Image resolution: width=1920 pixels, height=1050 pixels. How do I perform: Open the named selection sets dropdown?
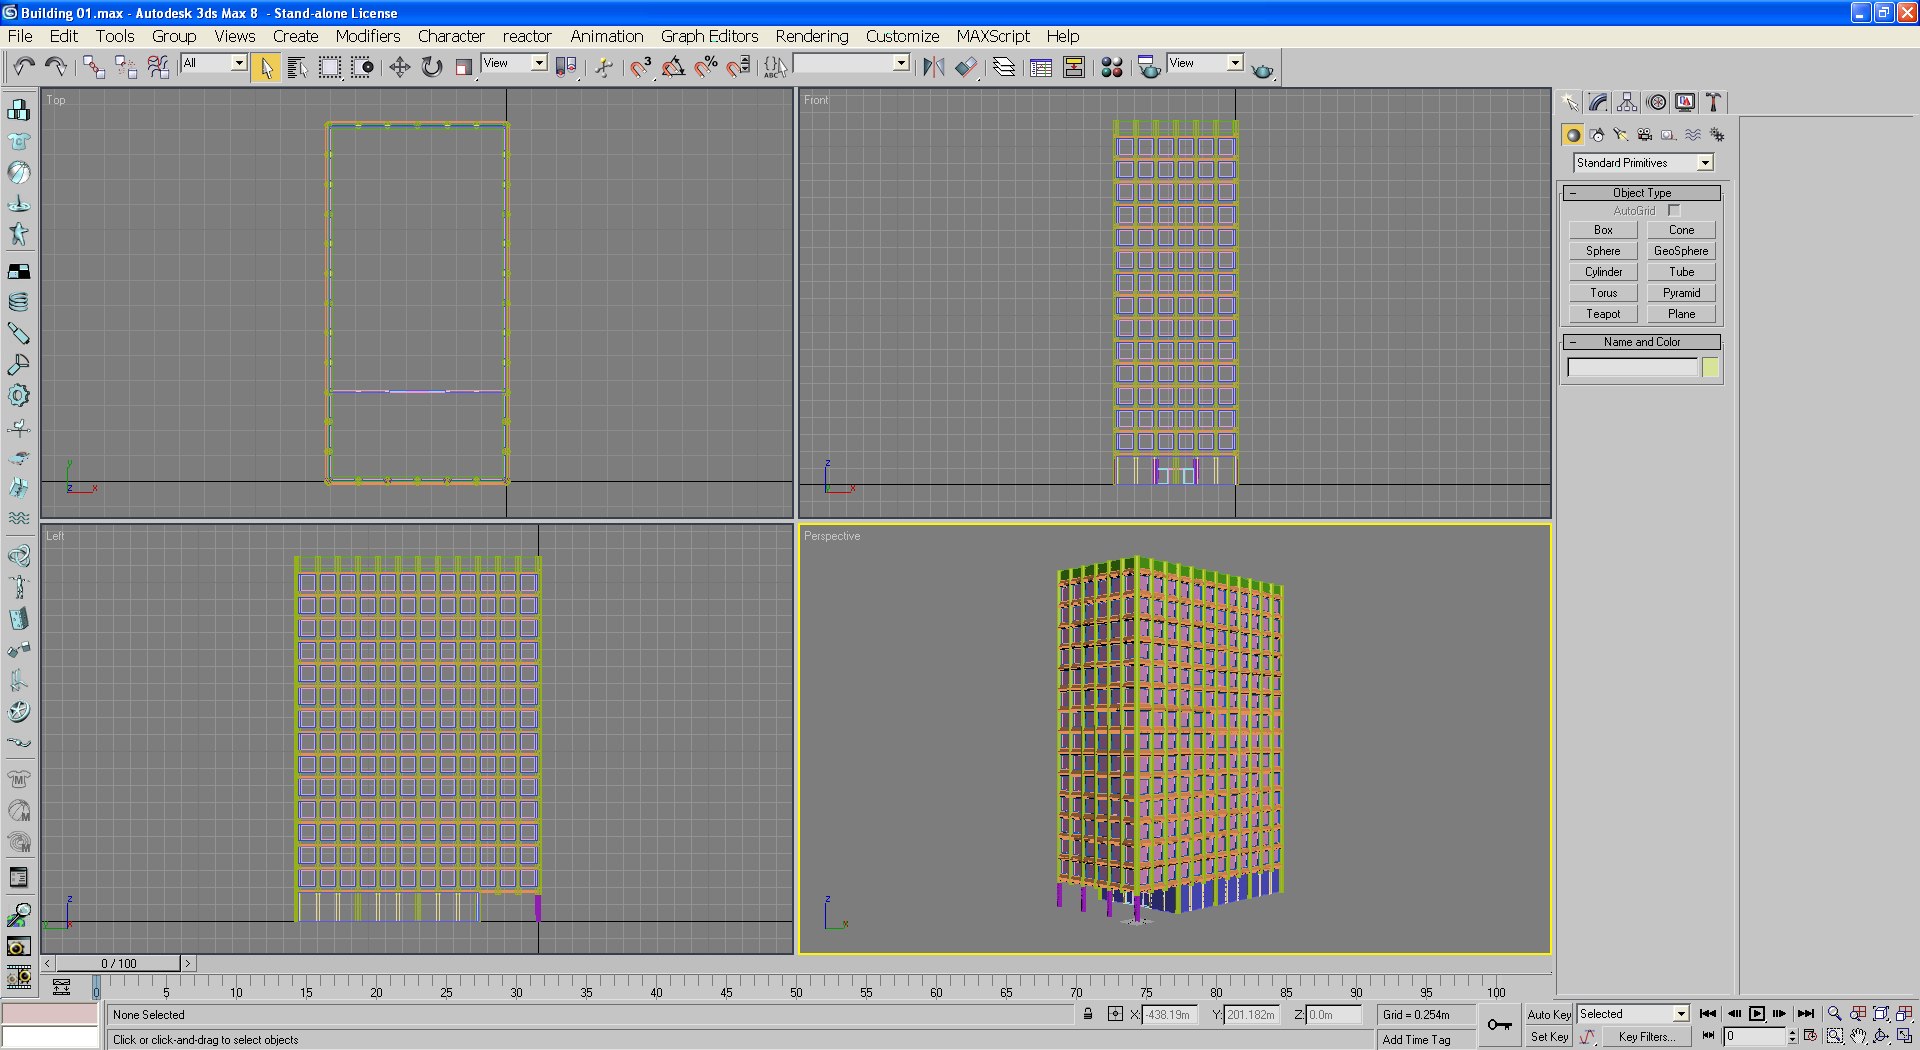click(901, 63)
